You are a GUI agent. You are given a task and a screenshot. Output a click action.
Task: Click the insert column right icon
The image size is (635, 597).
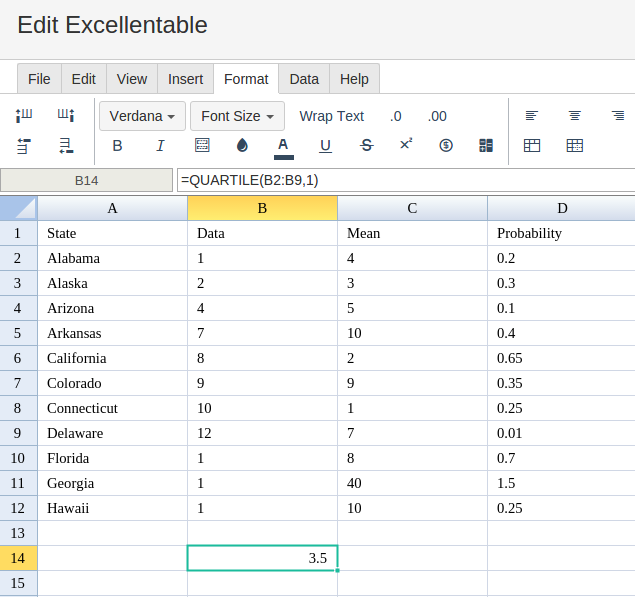click(66, 115)
